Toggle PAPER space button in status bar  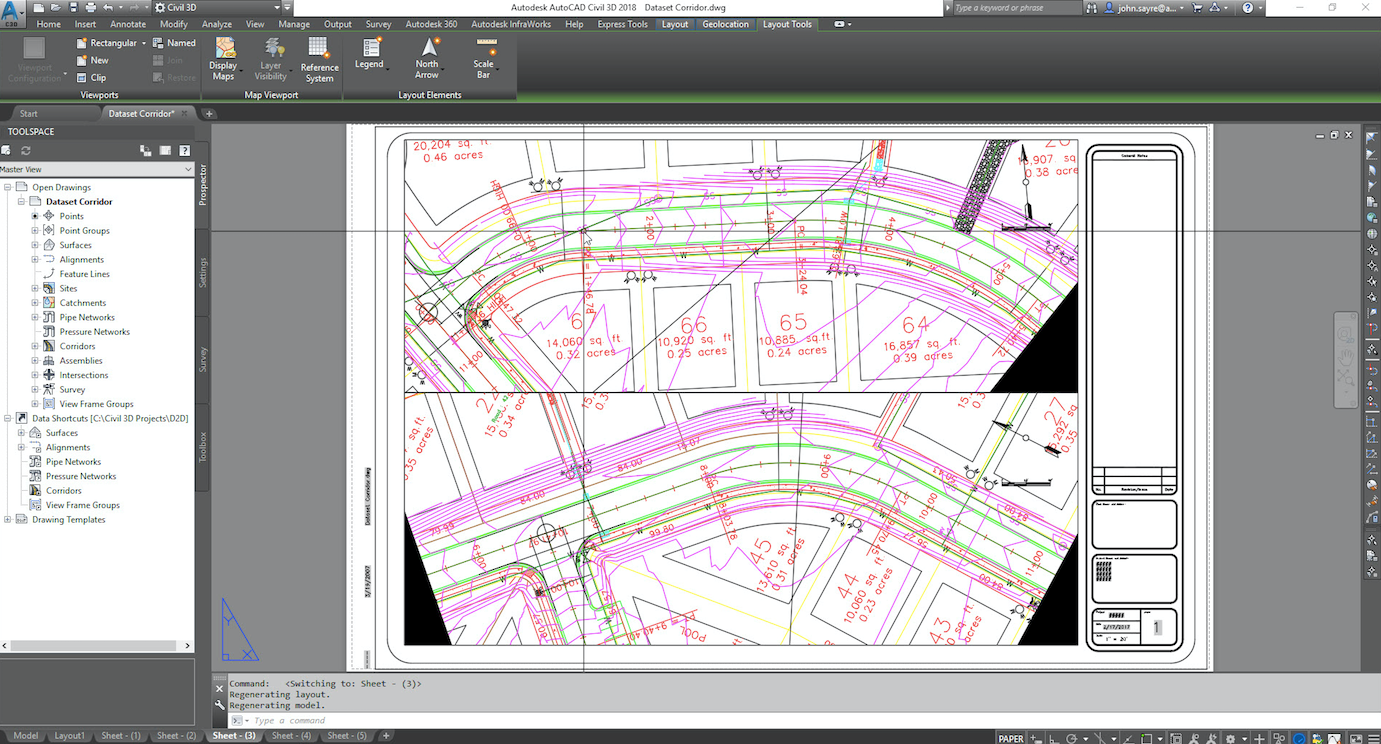pos(1011,738)
